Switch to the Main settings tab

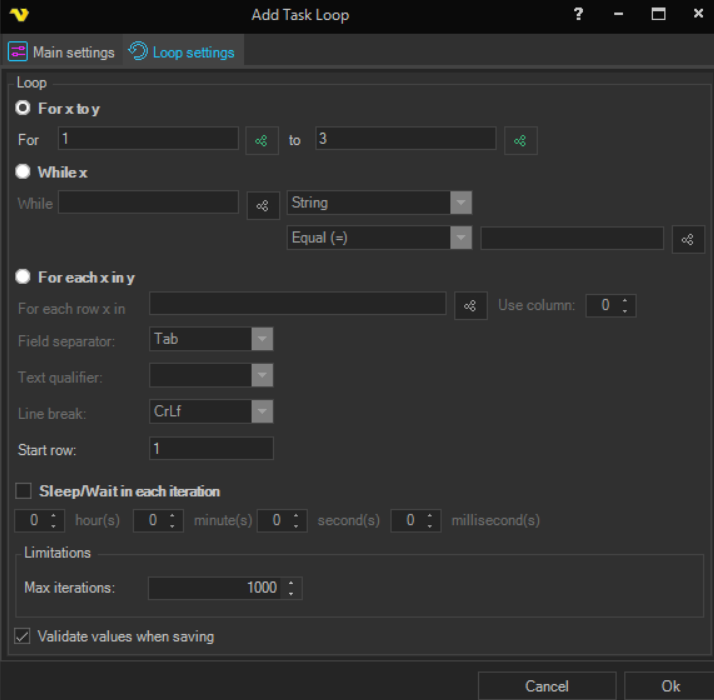pyautogui.click(x=62, y=52)
